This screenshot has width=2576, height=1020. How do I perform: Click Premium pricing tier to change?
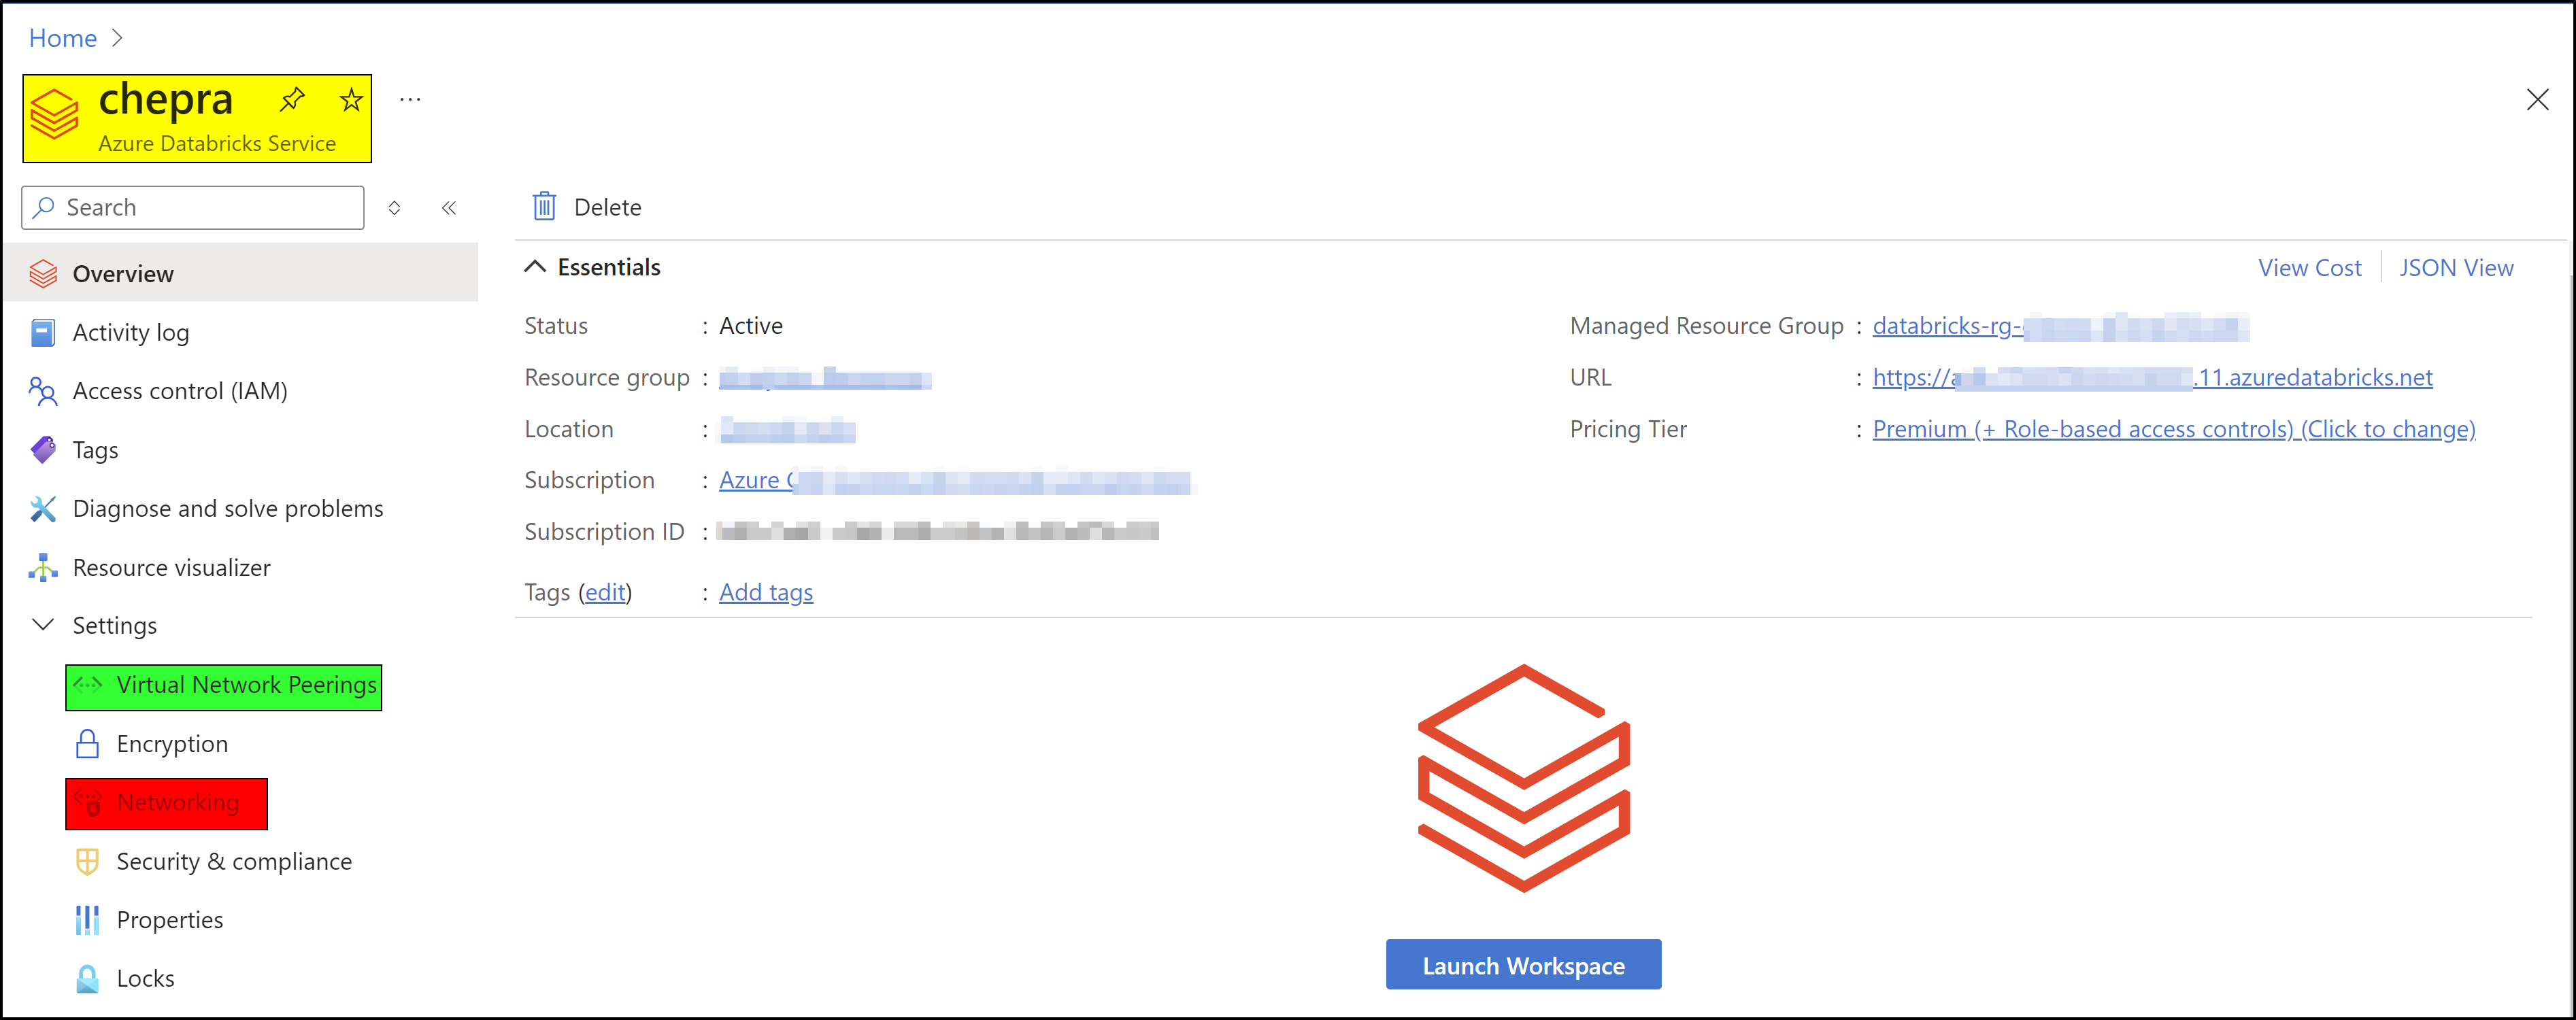(2174, 429)
